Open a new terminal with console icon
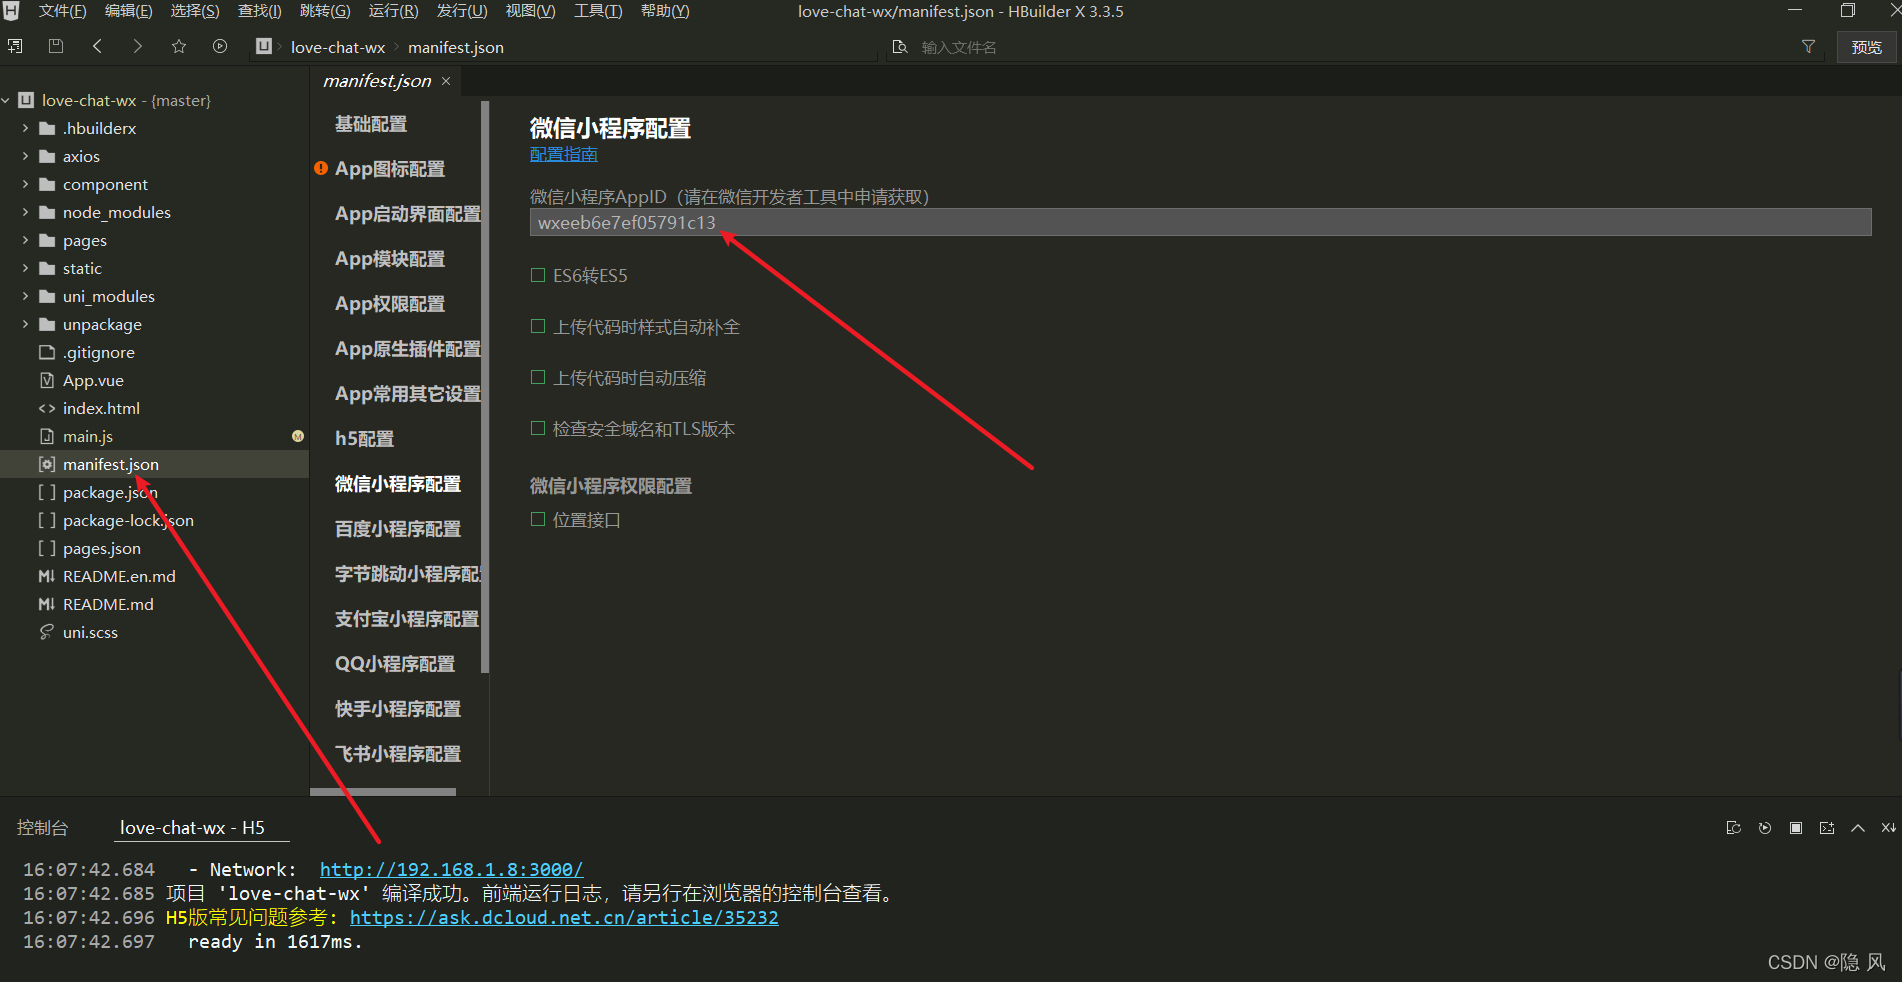Image resolution: width=1902 pixels, height=982 pixels. [1827, 828]
